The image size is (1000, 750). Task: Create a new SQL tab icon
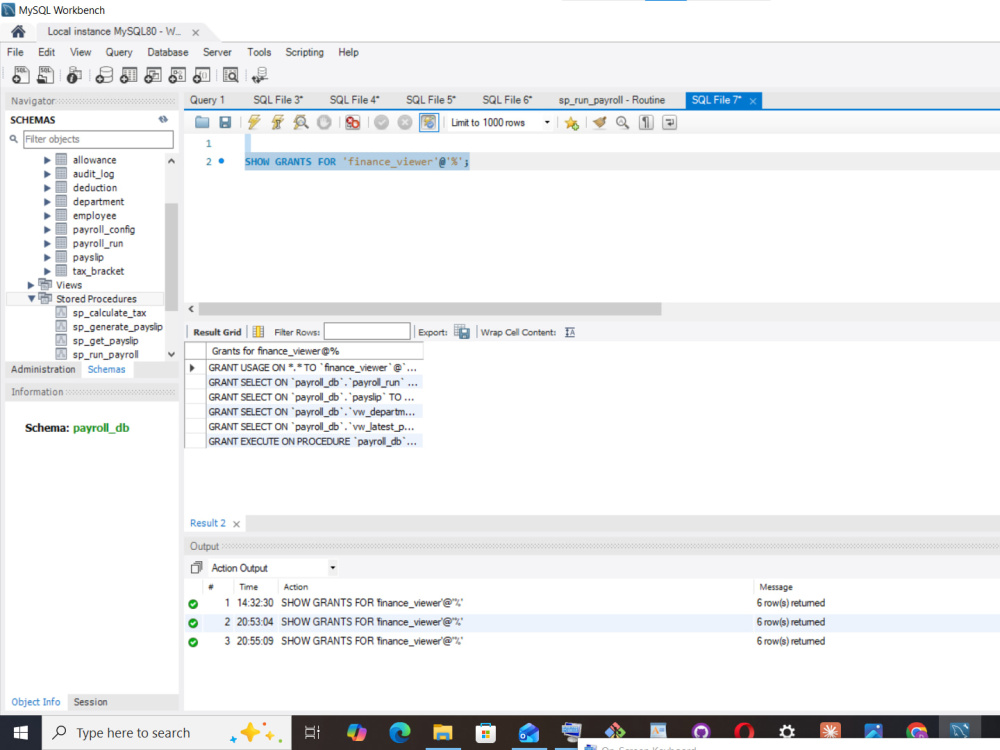pos(20,75)
